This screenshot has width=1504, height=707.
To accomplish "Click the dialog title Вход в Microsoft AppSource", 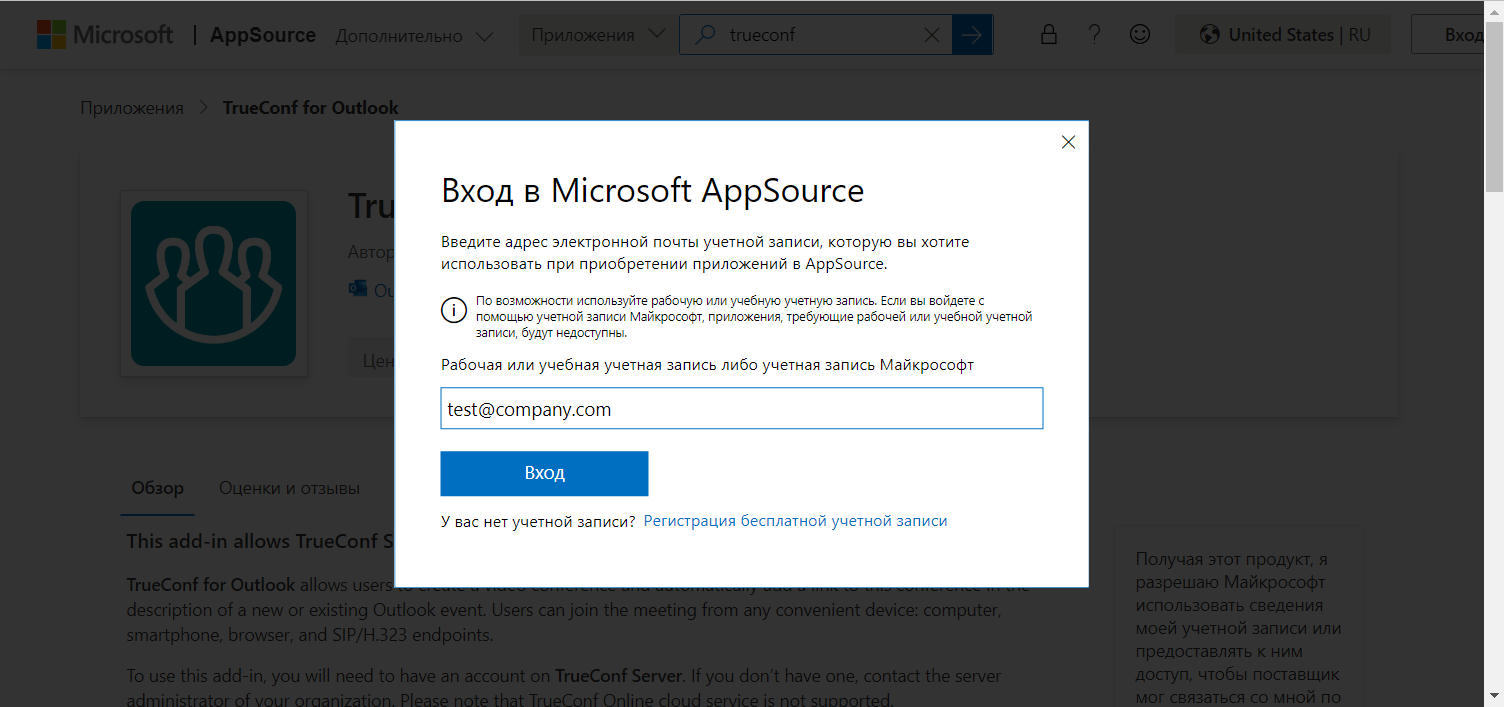I will click(x=652, y=190).
